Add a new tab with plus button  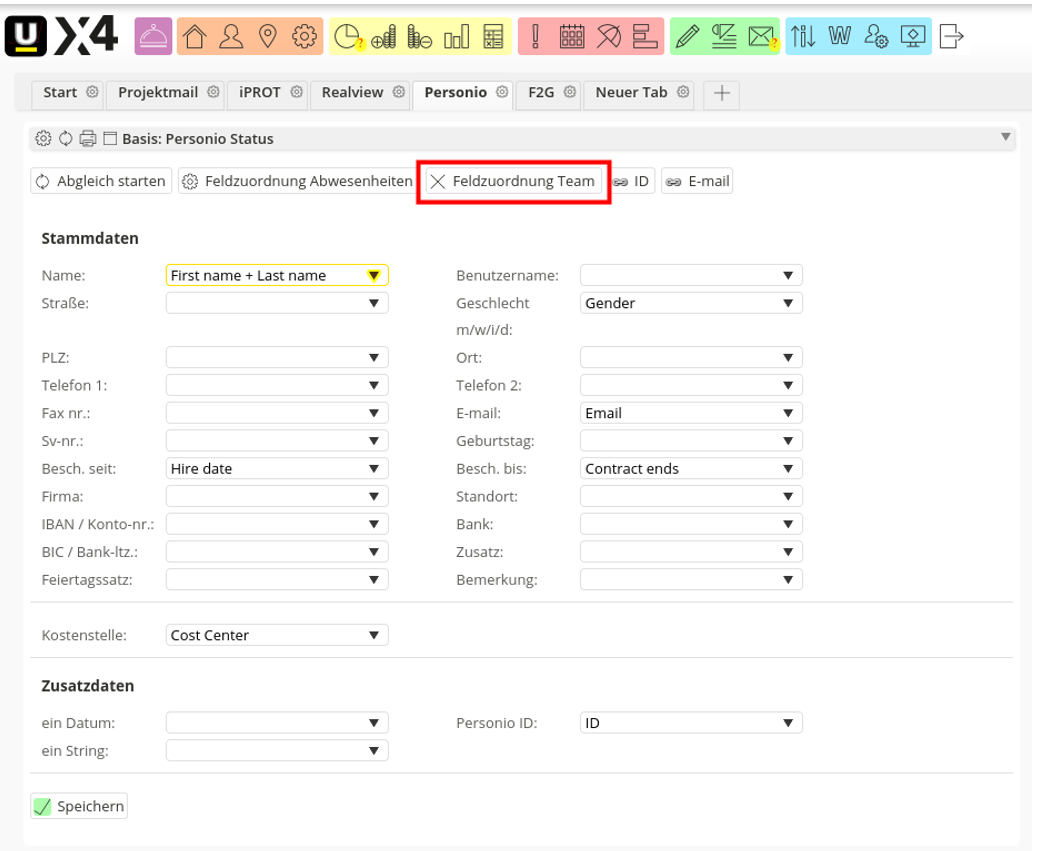[721, 93]
